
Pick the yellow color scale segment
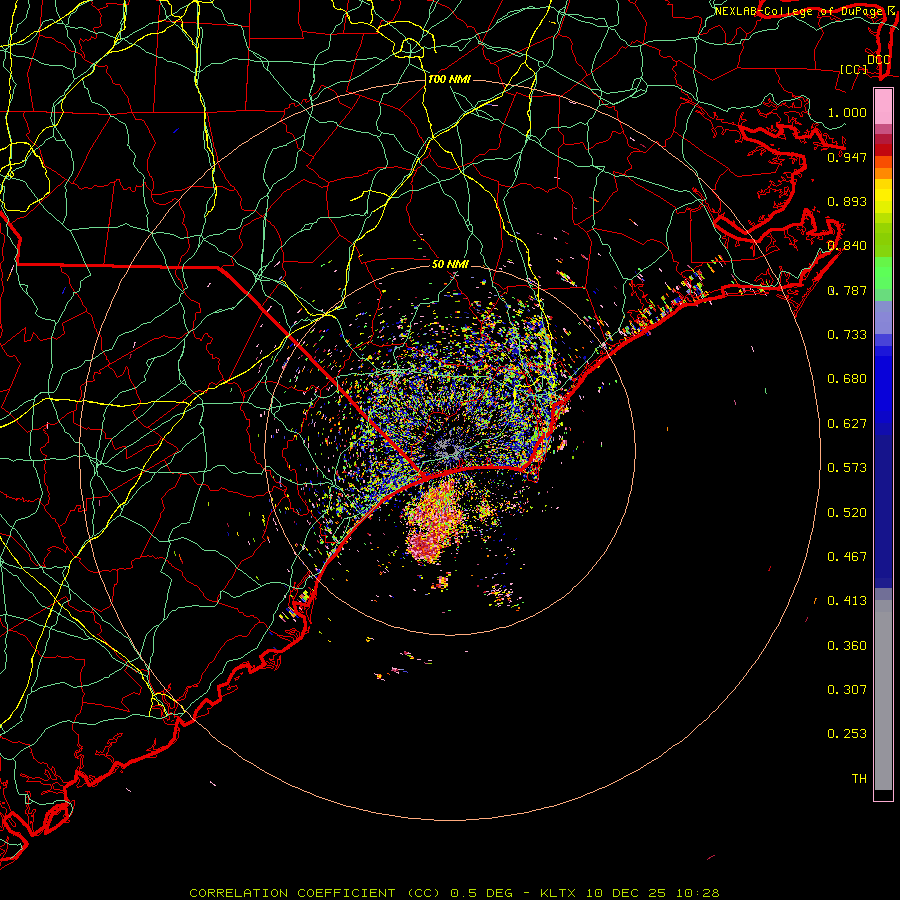(x=883, y=196)
